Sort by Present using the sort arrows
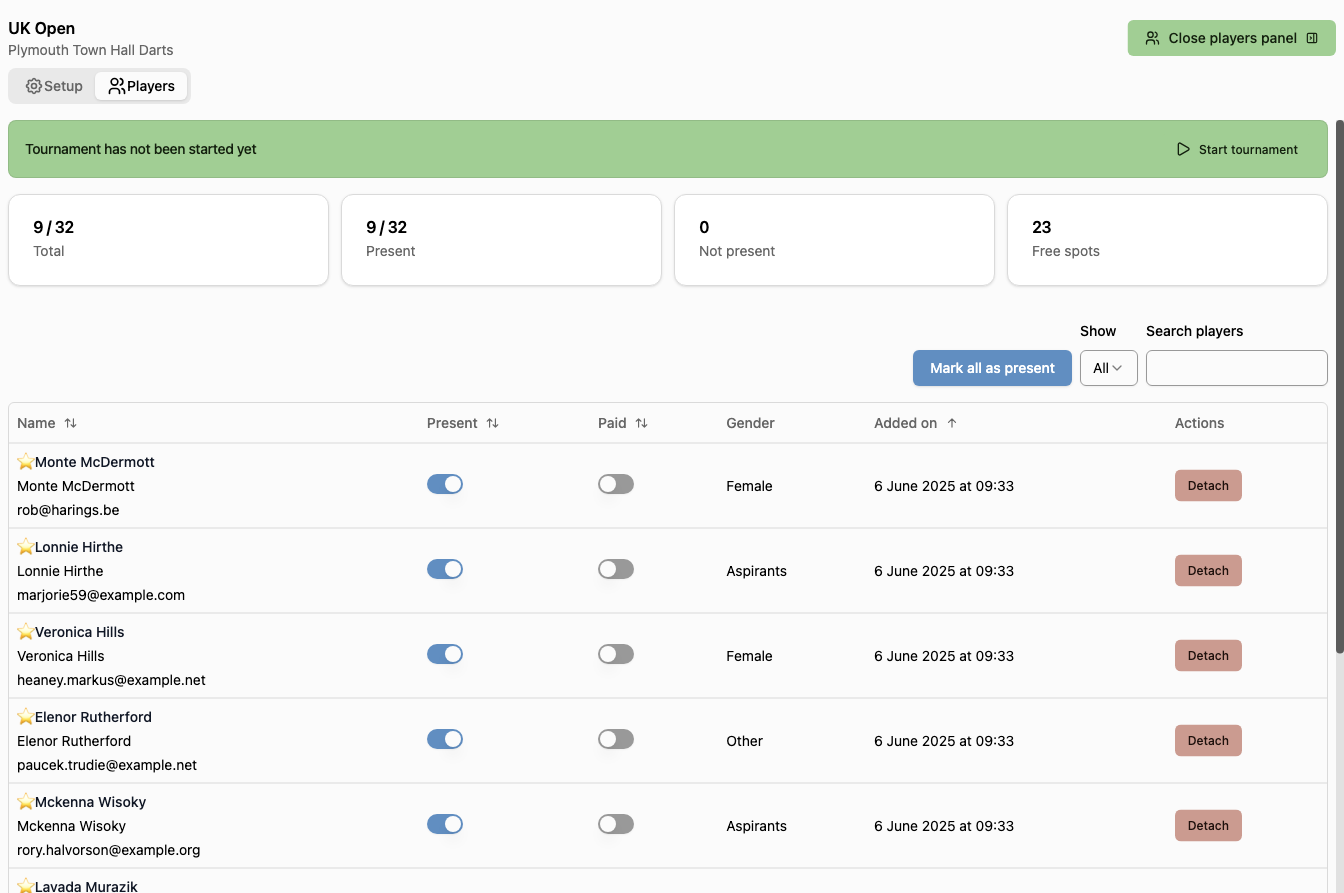The height and width of the screenshot is (893, 1344). [492, 423]
